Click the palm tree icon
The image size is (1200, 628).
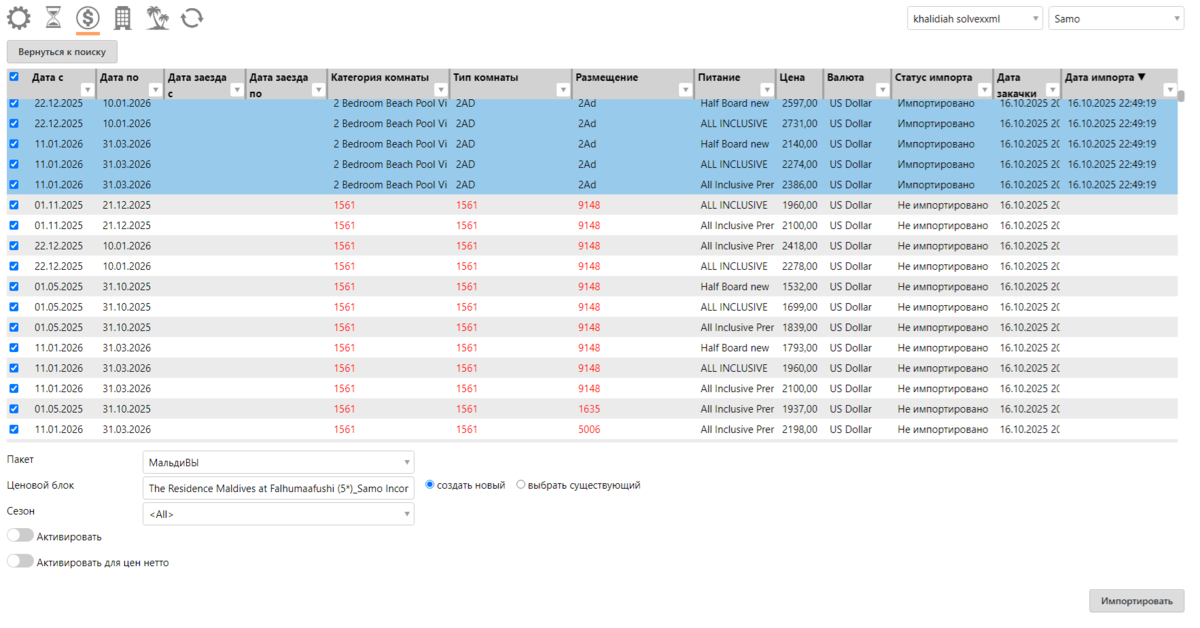point(157,17)
